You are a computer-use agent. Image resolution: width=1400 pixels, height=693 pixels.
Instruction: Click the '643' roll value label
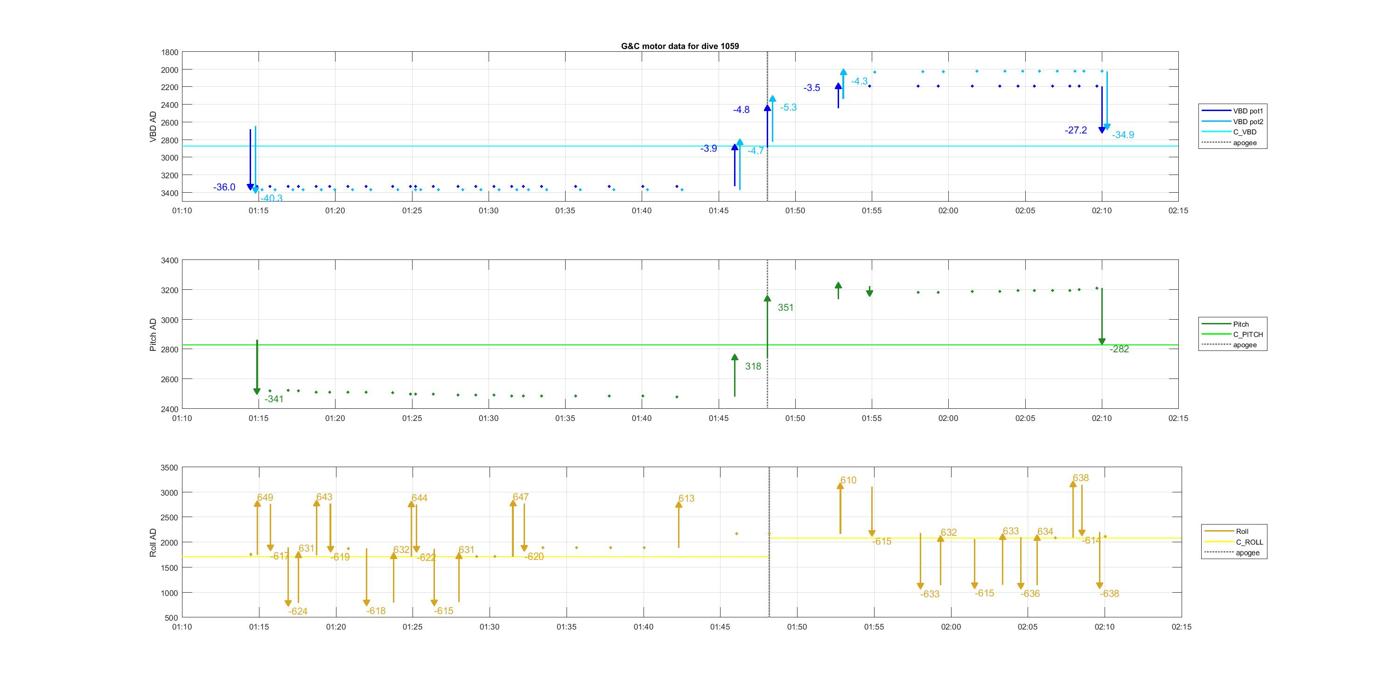324,497
